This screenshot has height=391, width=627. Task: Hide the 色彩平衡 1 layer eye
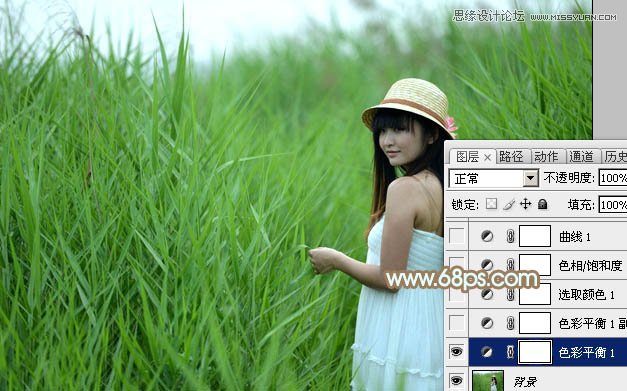(457, 352)
